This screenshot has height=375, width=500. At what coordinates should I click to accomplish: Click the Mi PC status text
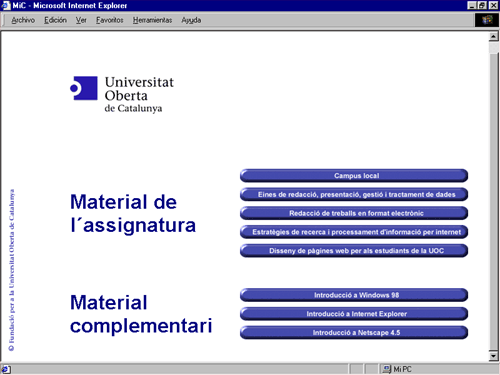pos(402,369)
